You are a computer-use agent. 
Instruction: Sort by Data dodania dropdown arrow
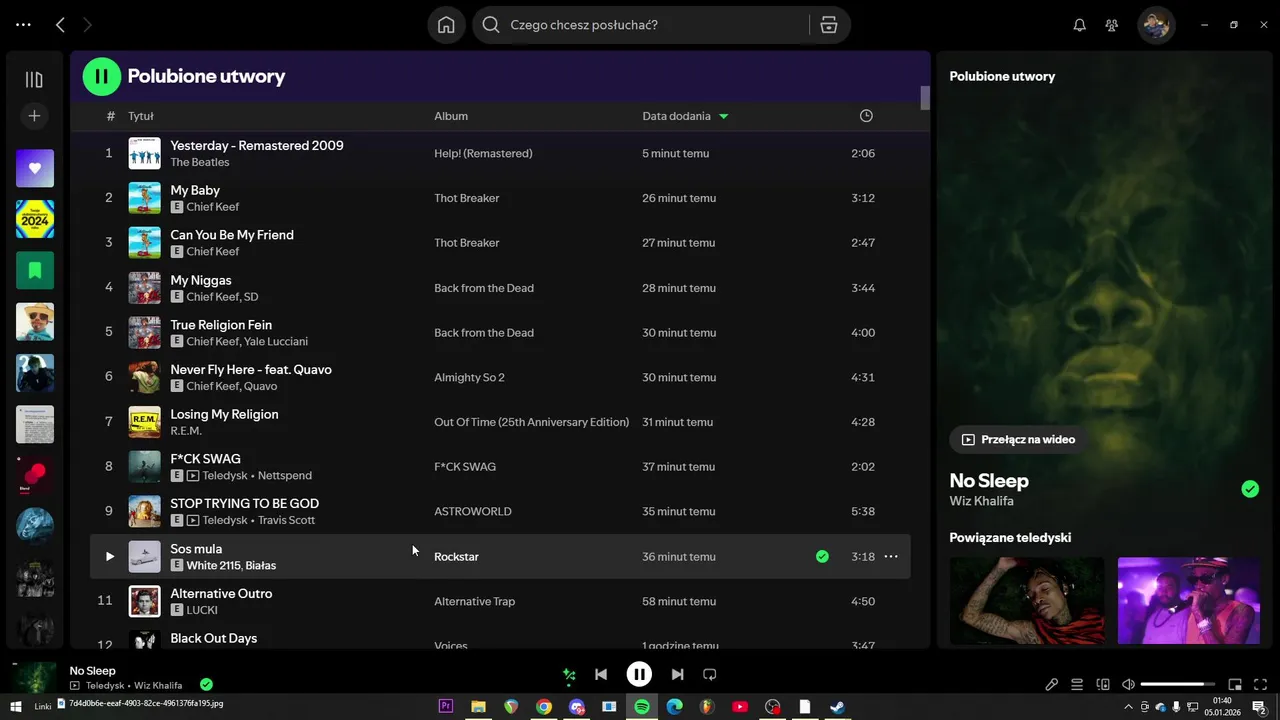pyautogui.click(x=724, y=116)
